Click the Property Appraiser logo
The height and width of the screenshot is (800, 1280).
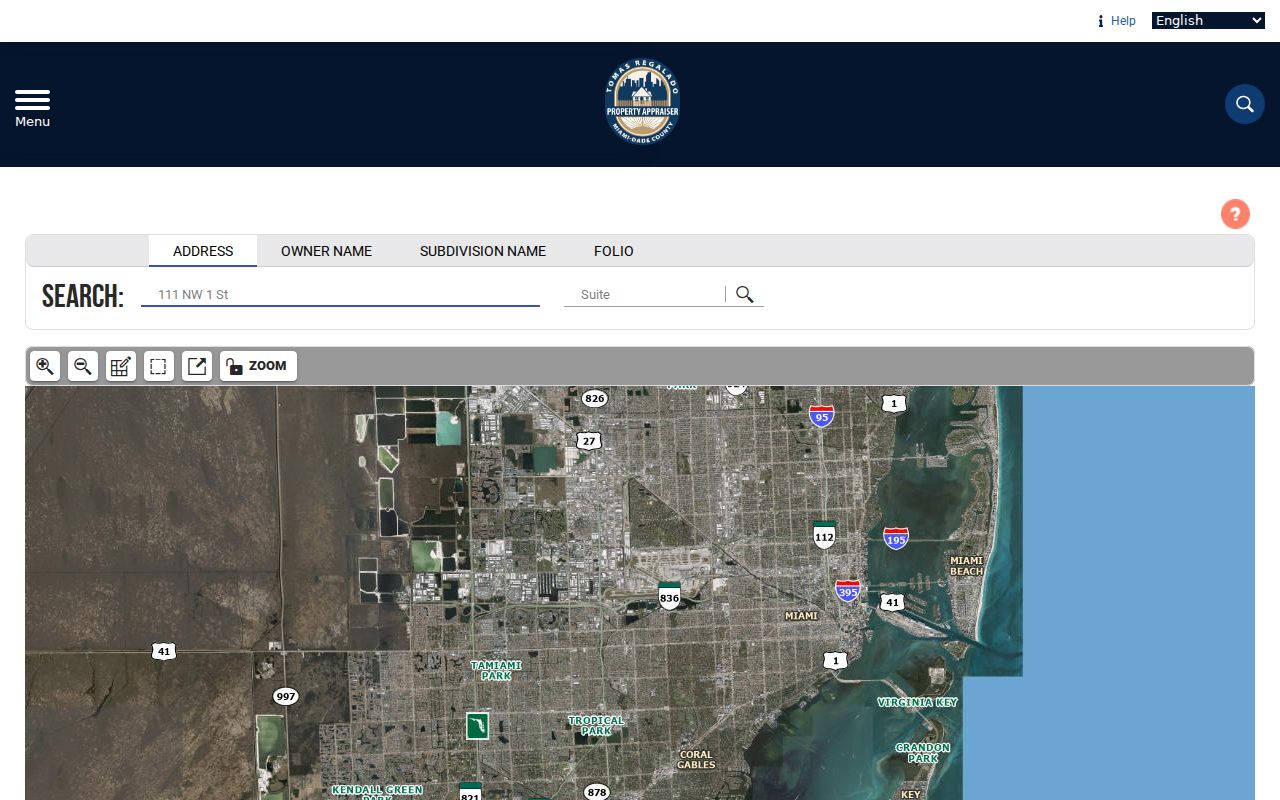click(642, 103)
